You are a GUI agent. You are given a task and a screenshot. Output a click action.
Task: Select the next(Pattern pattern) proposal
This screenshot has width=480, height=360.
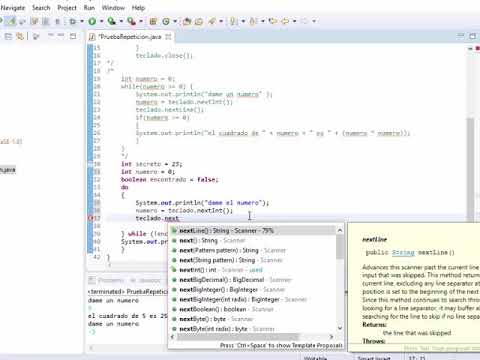252,250
